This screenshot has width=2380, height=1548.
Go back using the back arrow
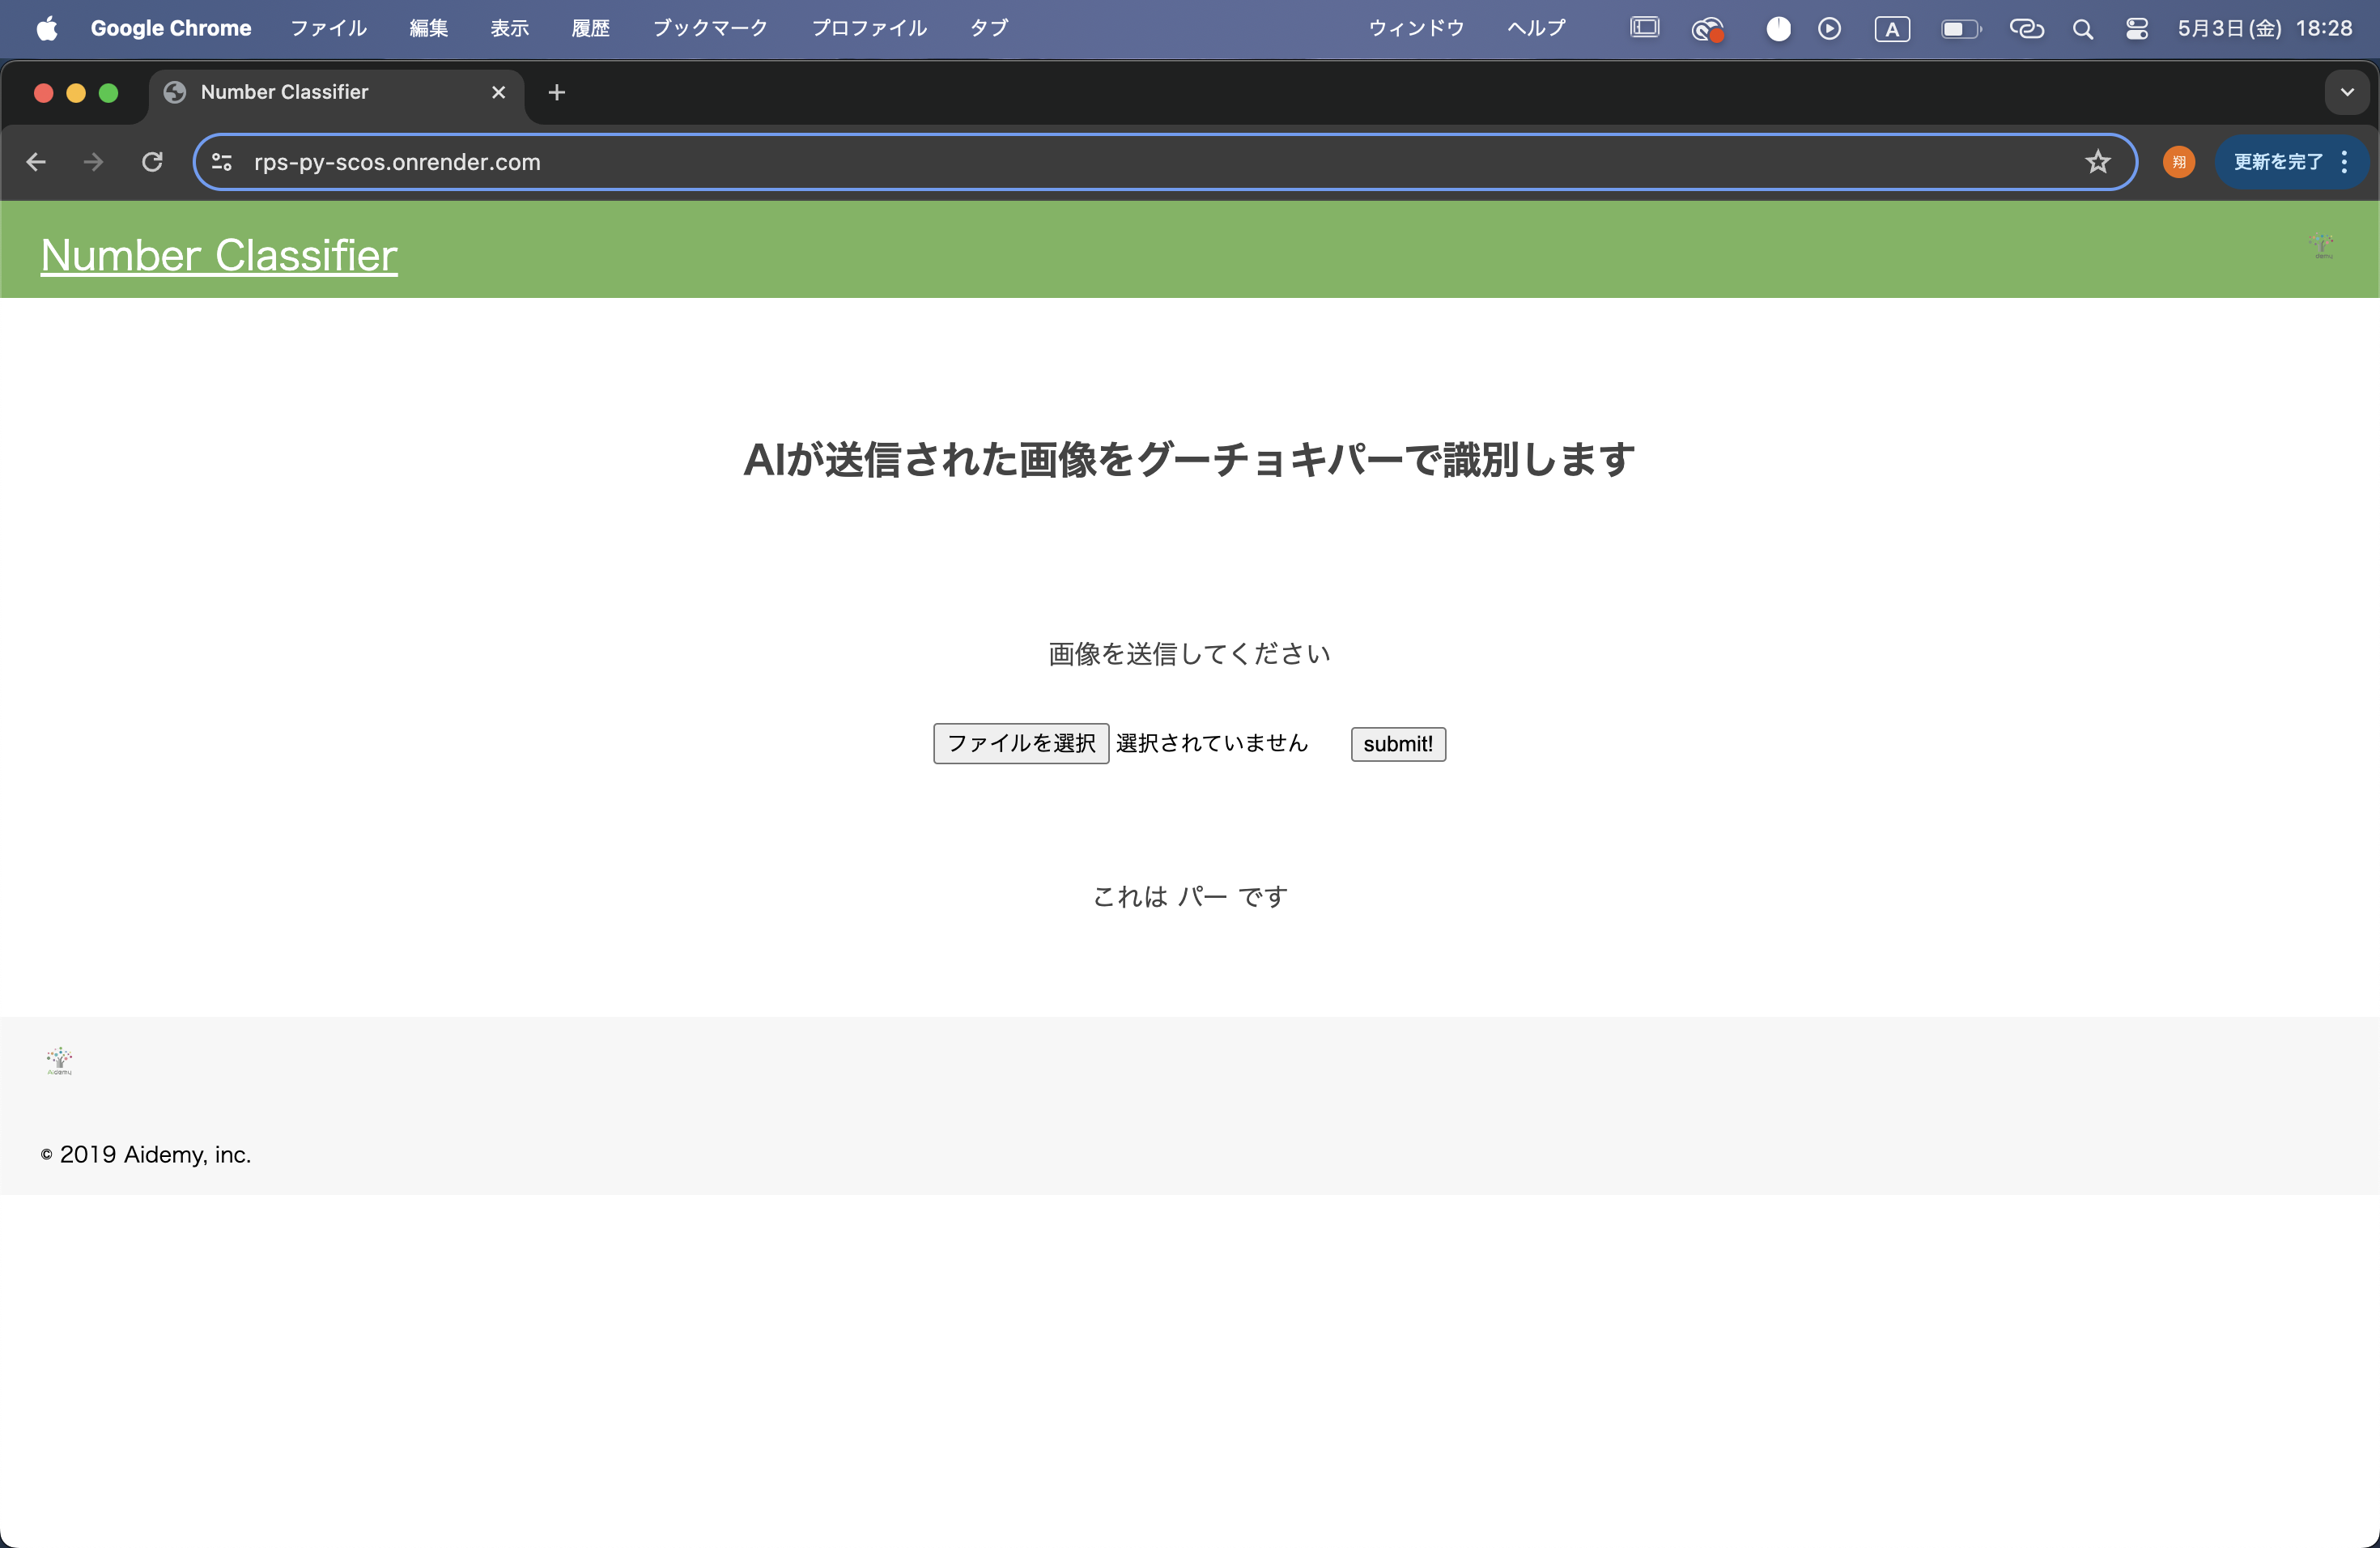tap(36, 161)
